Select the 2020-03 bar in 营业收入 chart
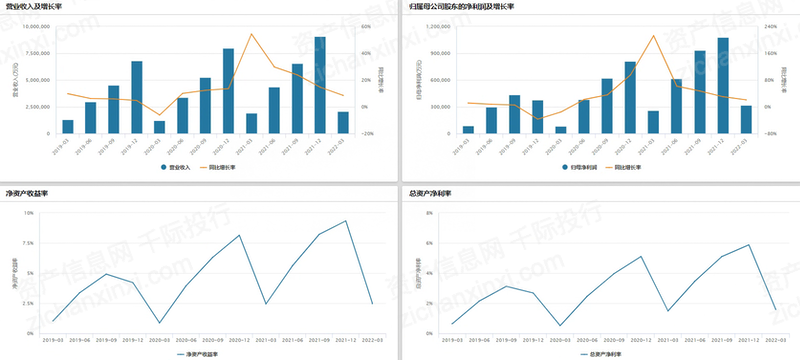 click(x=160, y=127)
